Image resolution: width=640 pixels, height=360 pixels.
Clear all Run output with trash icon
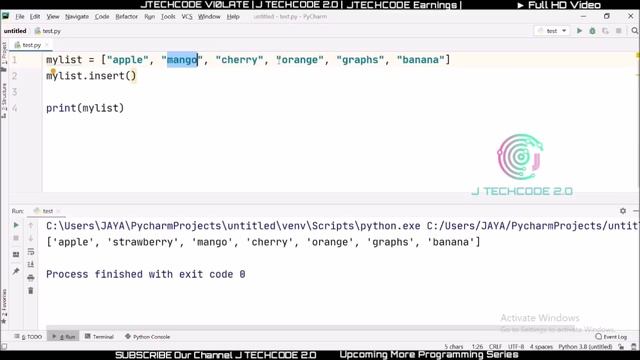point(31,291)
